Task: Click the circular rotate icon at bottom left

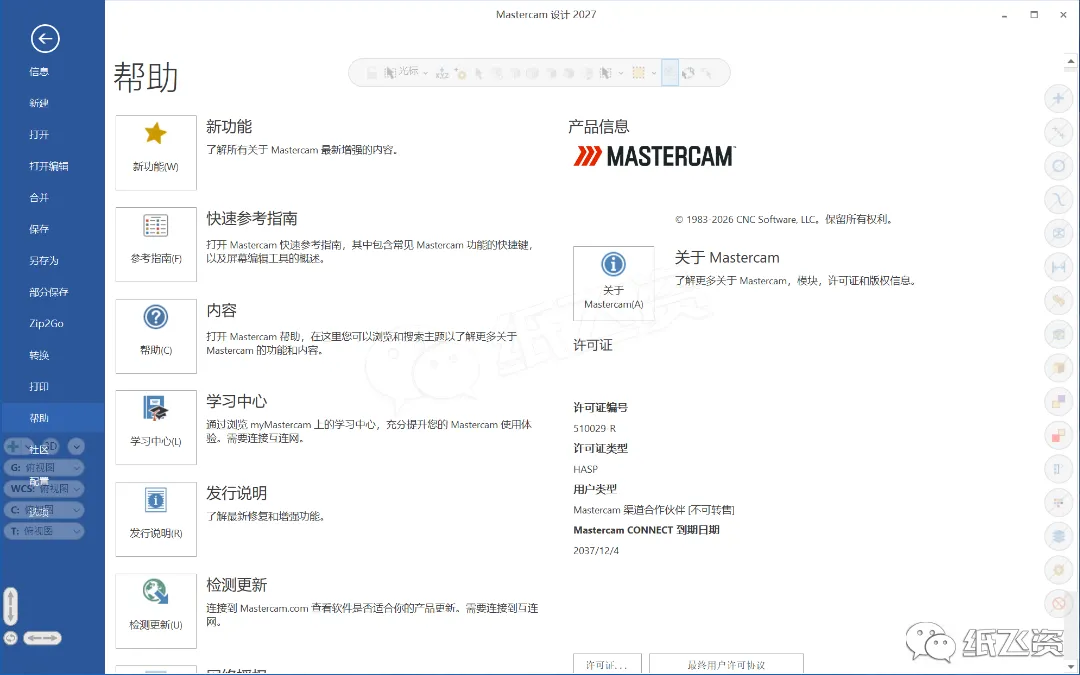Action: coord(10,638)
